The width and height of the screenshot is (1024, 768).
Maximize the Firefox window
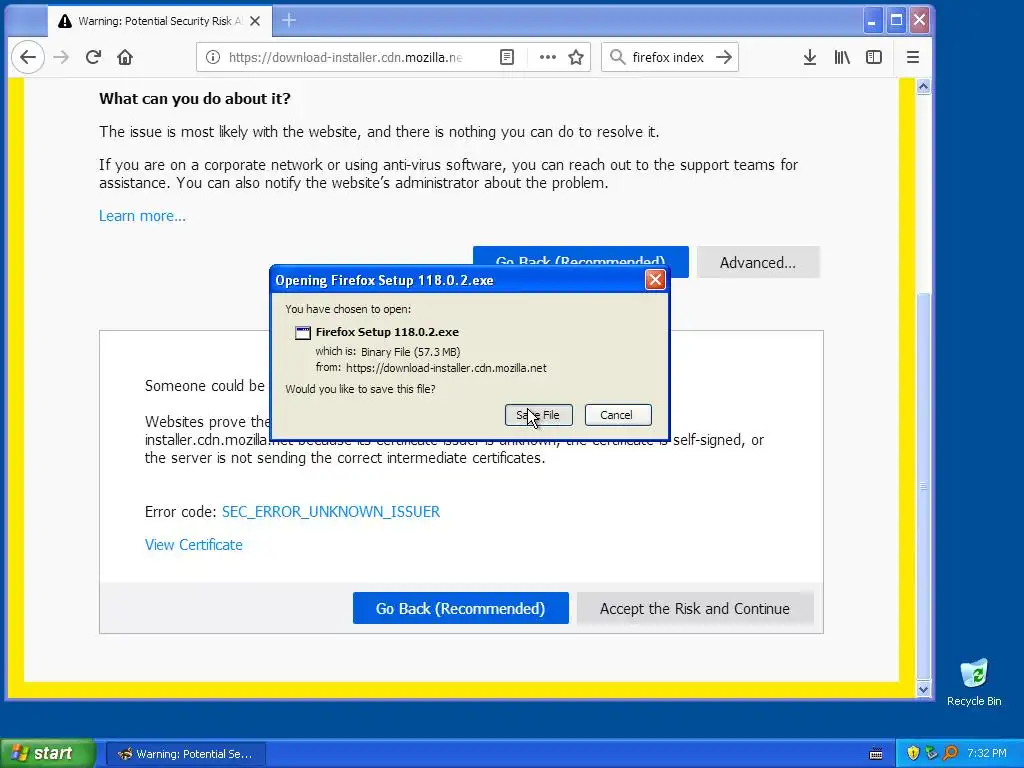coord(896,21)
